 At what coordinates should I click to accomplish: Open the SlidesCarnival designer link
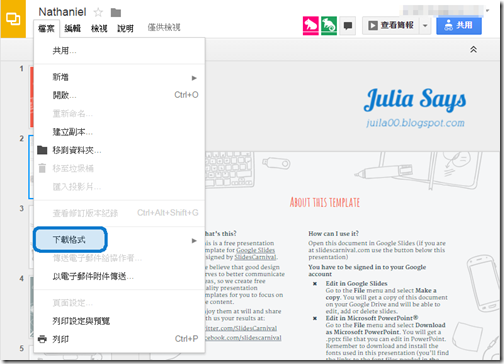[x=255, y=257]
